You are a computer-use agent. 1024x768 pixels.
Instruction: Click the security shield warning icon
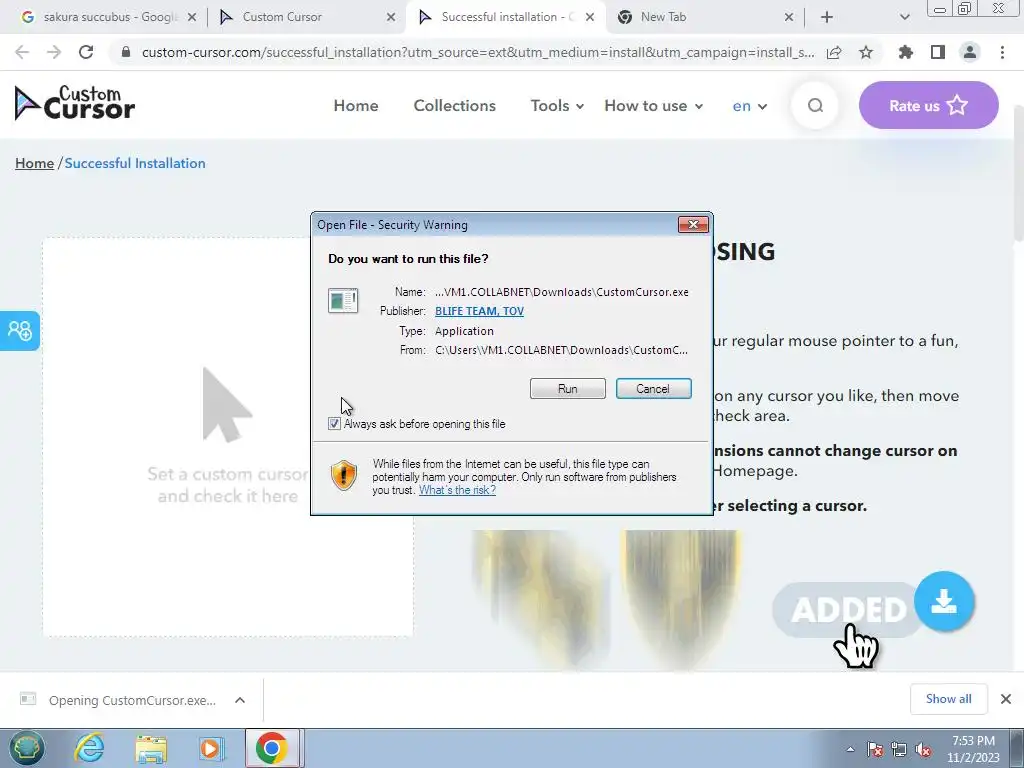344,475
